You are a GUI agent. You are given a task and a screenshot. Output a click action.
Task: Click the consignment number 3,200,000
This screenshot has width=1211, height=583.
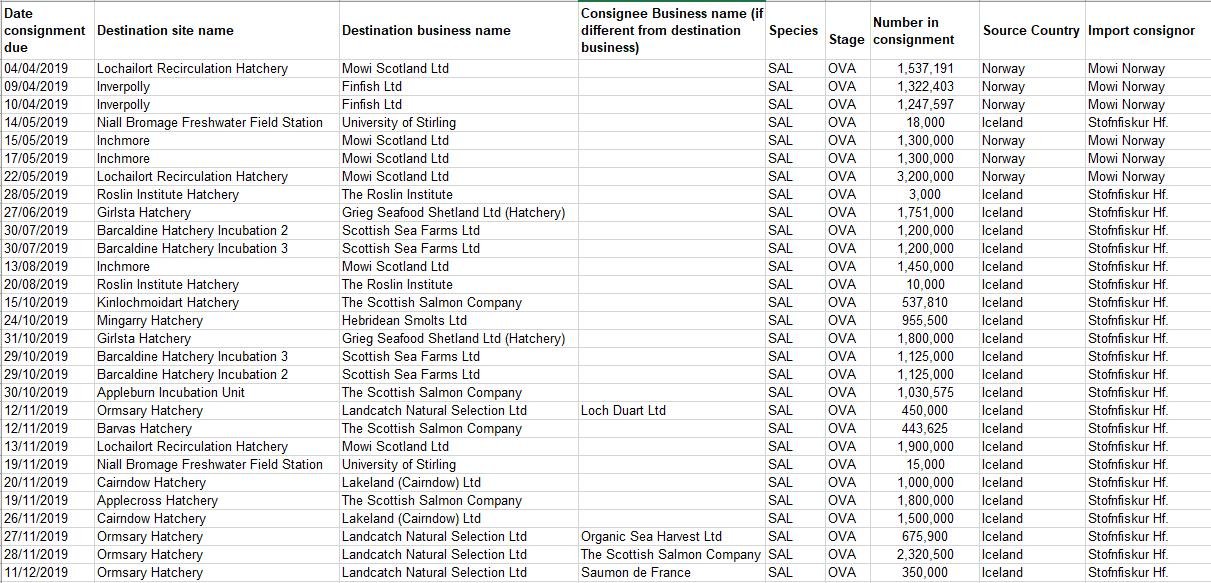pos(925,177)
